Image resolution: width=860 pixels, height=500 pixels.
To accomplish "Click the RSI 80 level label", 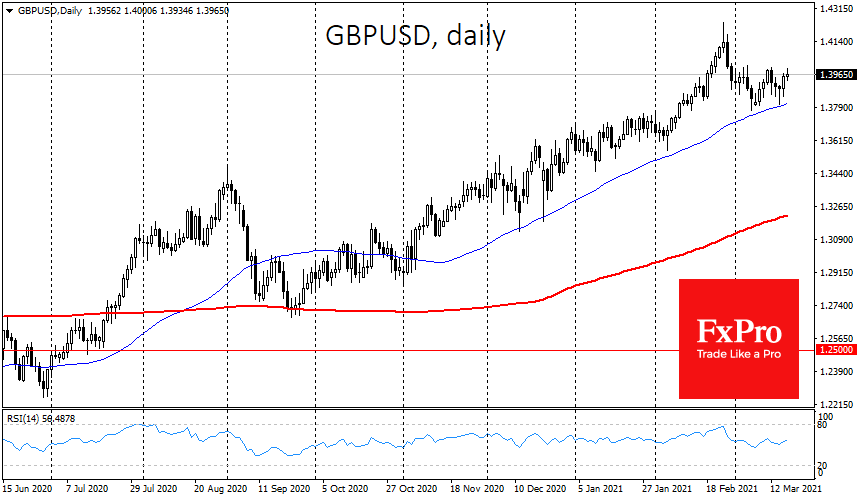I will pyautogui.click(x=822, y=424).
